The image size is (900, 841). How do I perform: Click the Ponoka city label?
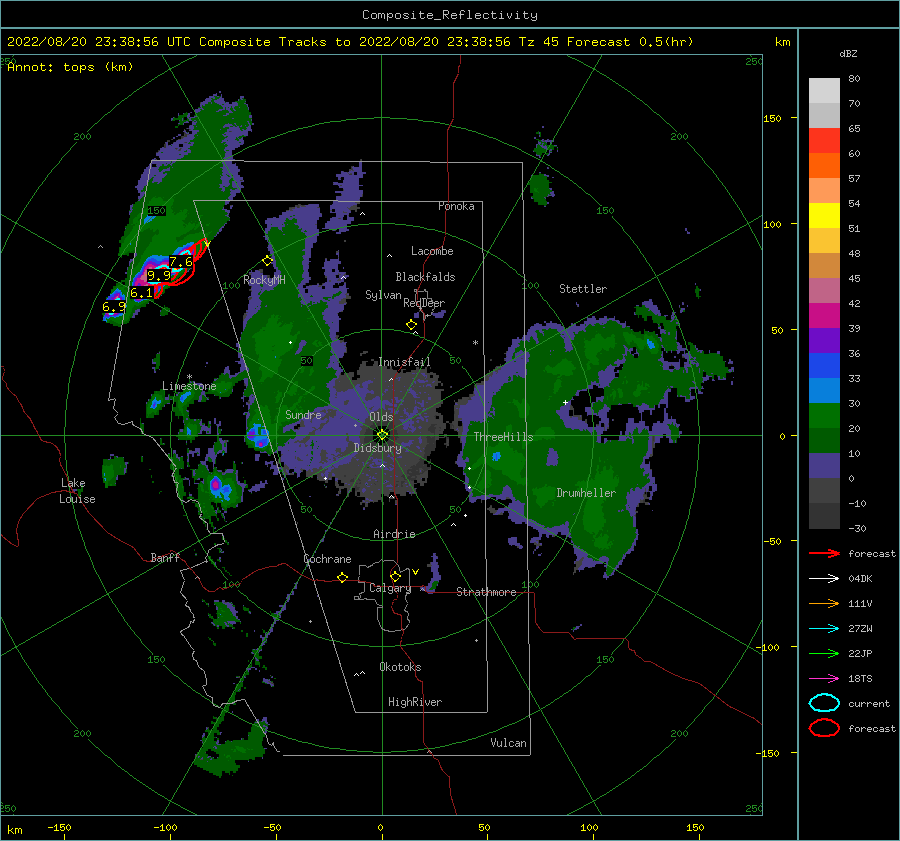[x=456, y=206]
